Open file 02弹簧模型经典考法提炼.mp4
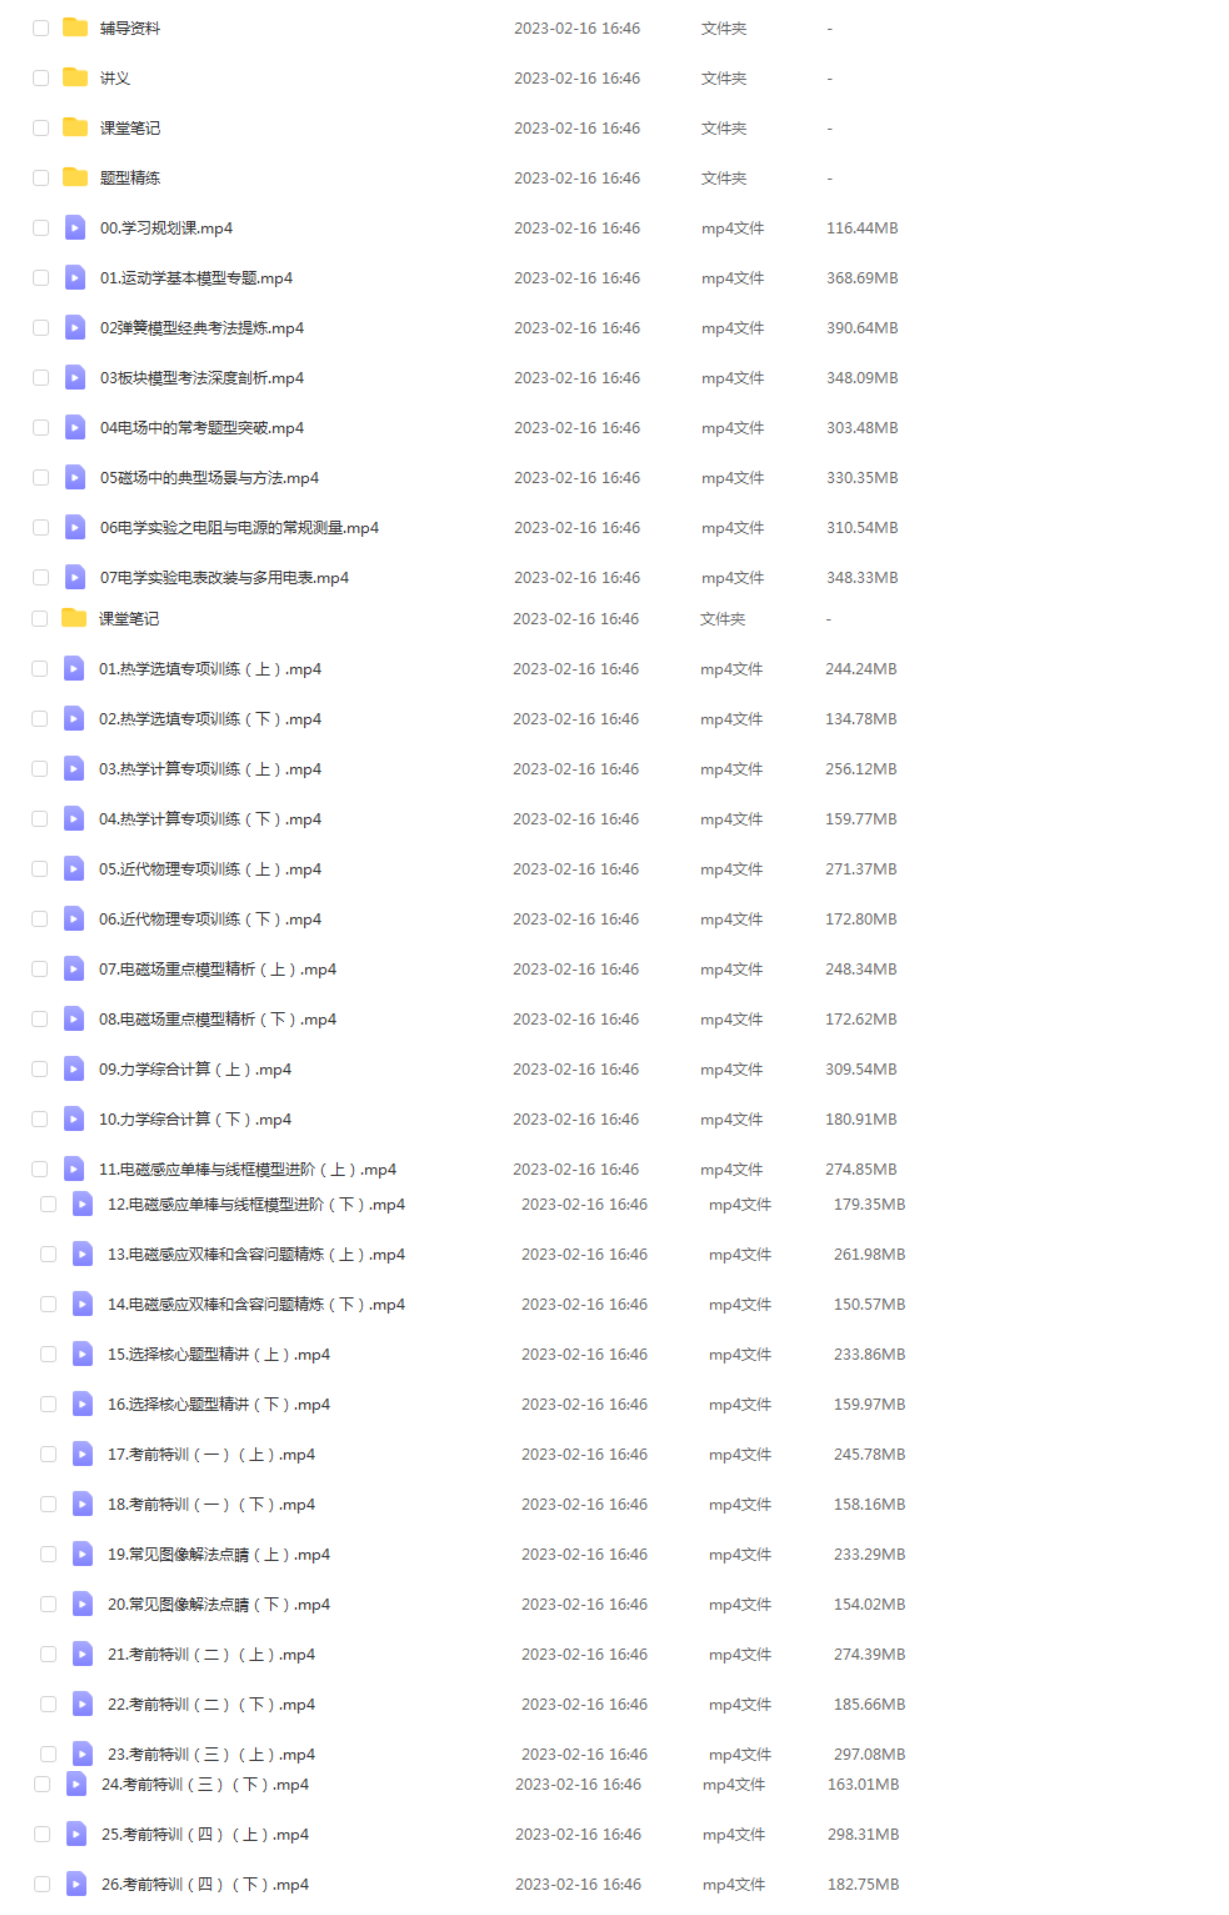The image size is (1229, 1915). coord(202,328)
